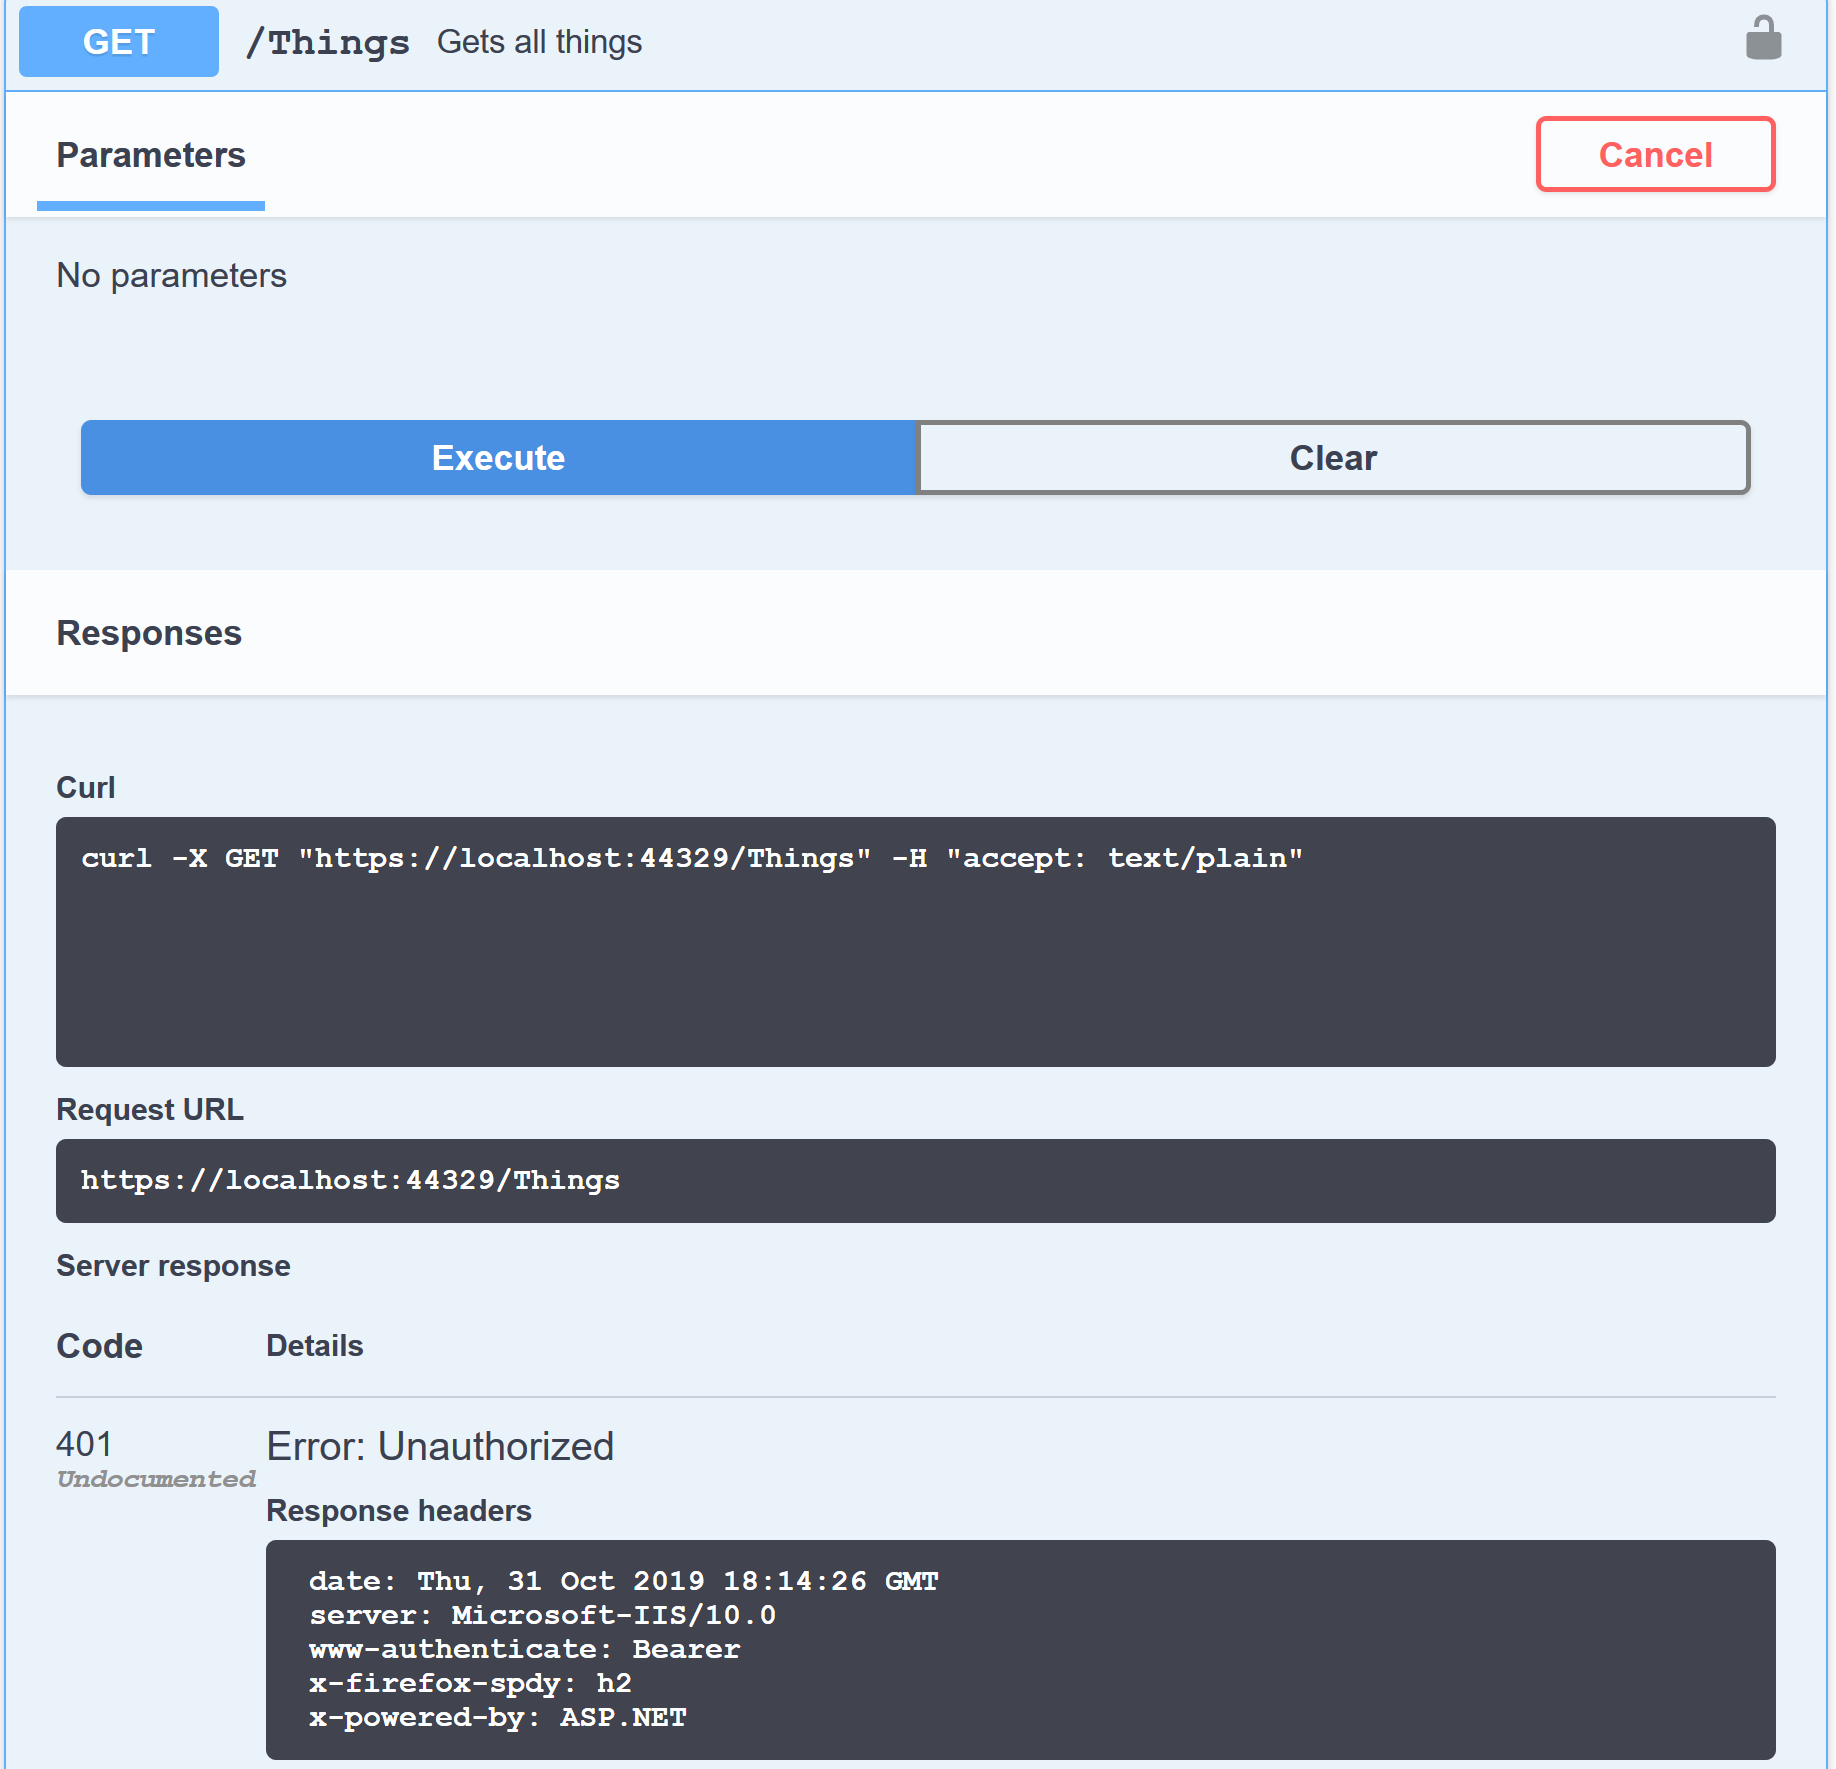The height and width of the screenshot is (1769, 1836).
Task: Click the 401 response code
Action: point(84,1444)
